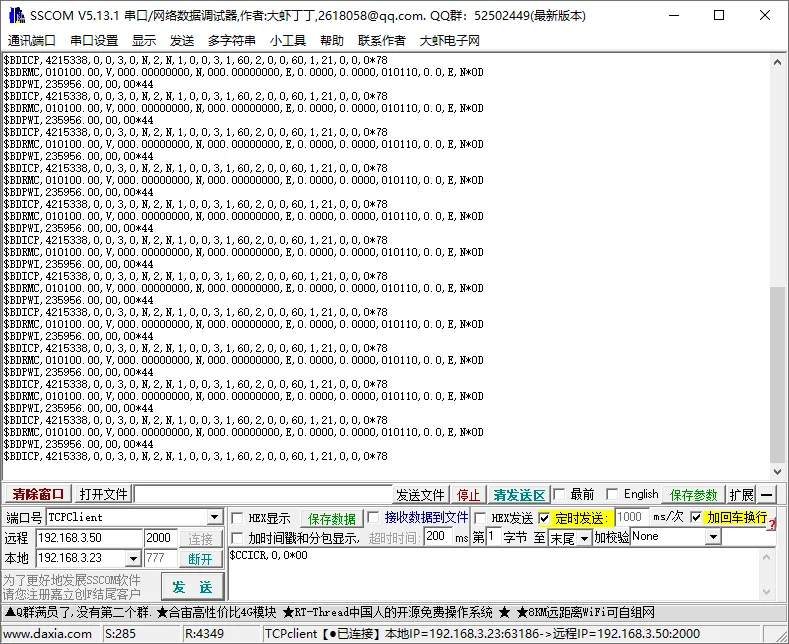
Task: Toggle the HEX显示 checkbox
Action: [x=237, y=518]
